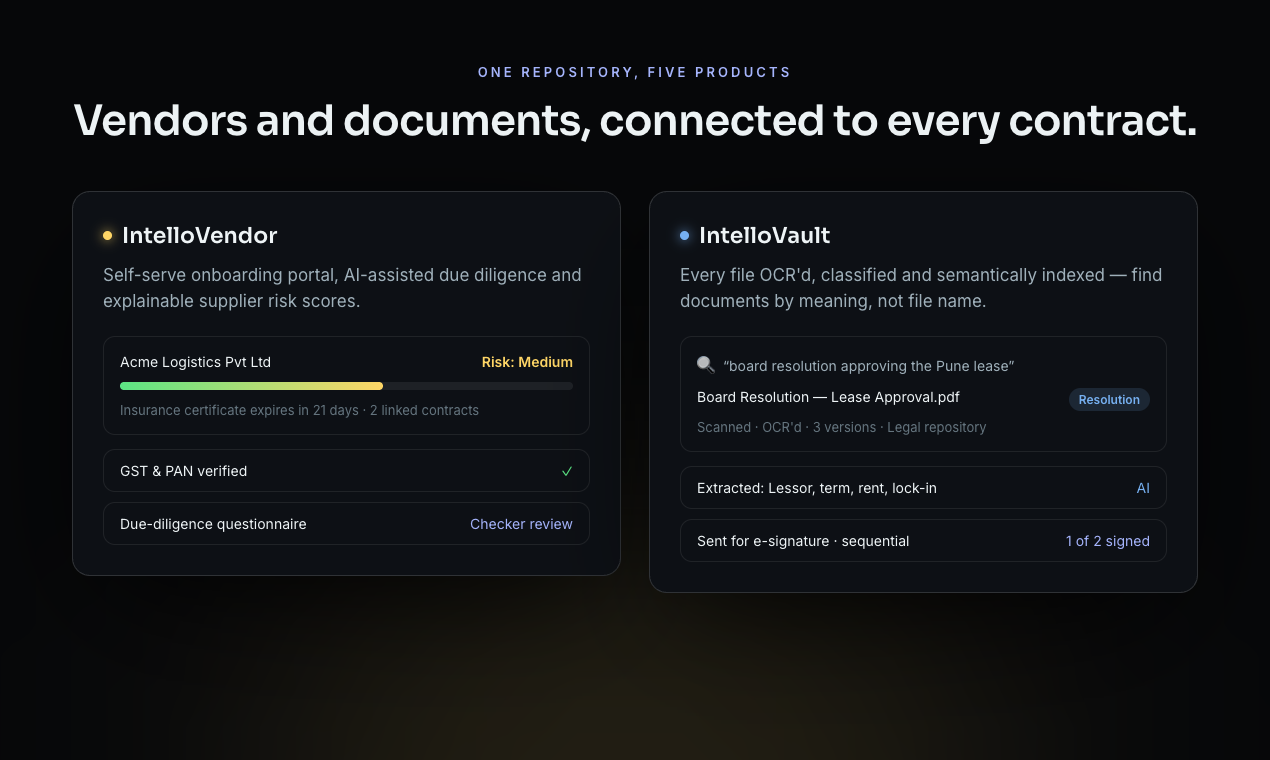Click the board resolution Pune lease search query
This screenshot has height=760, width=1270.
pyautogui.click(x=868, y=366)
